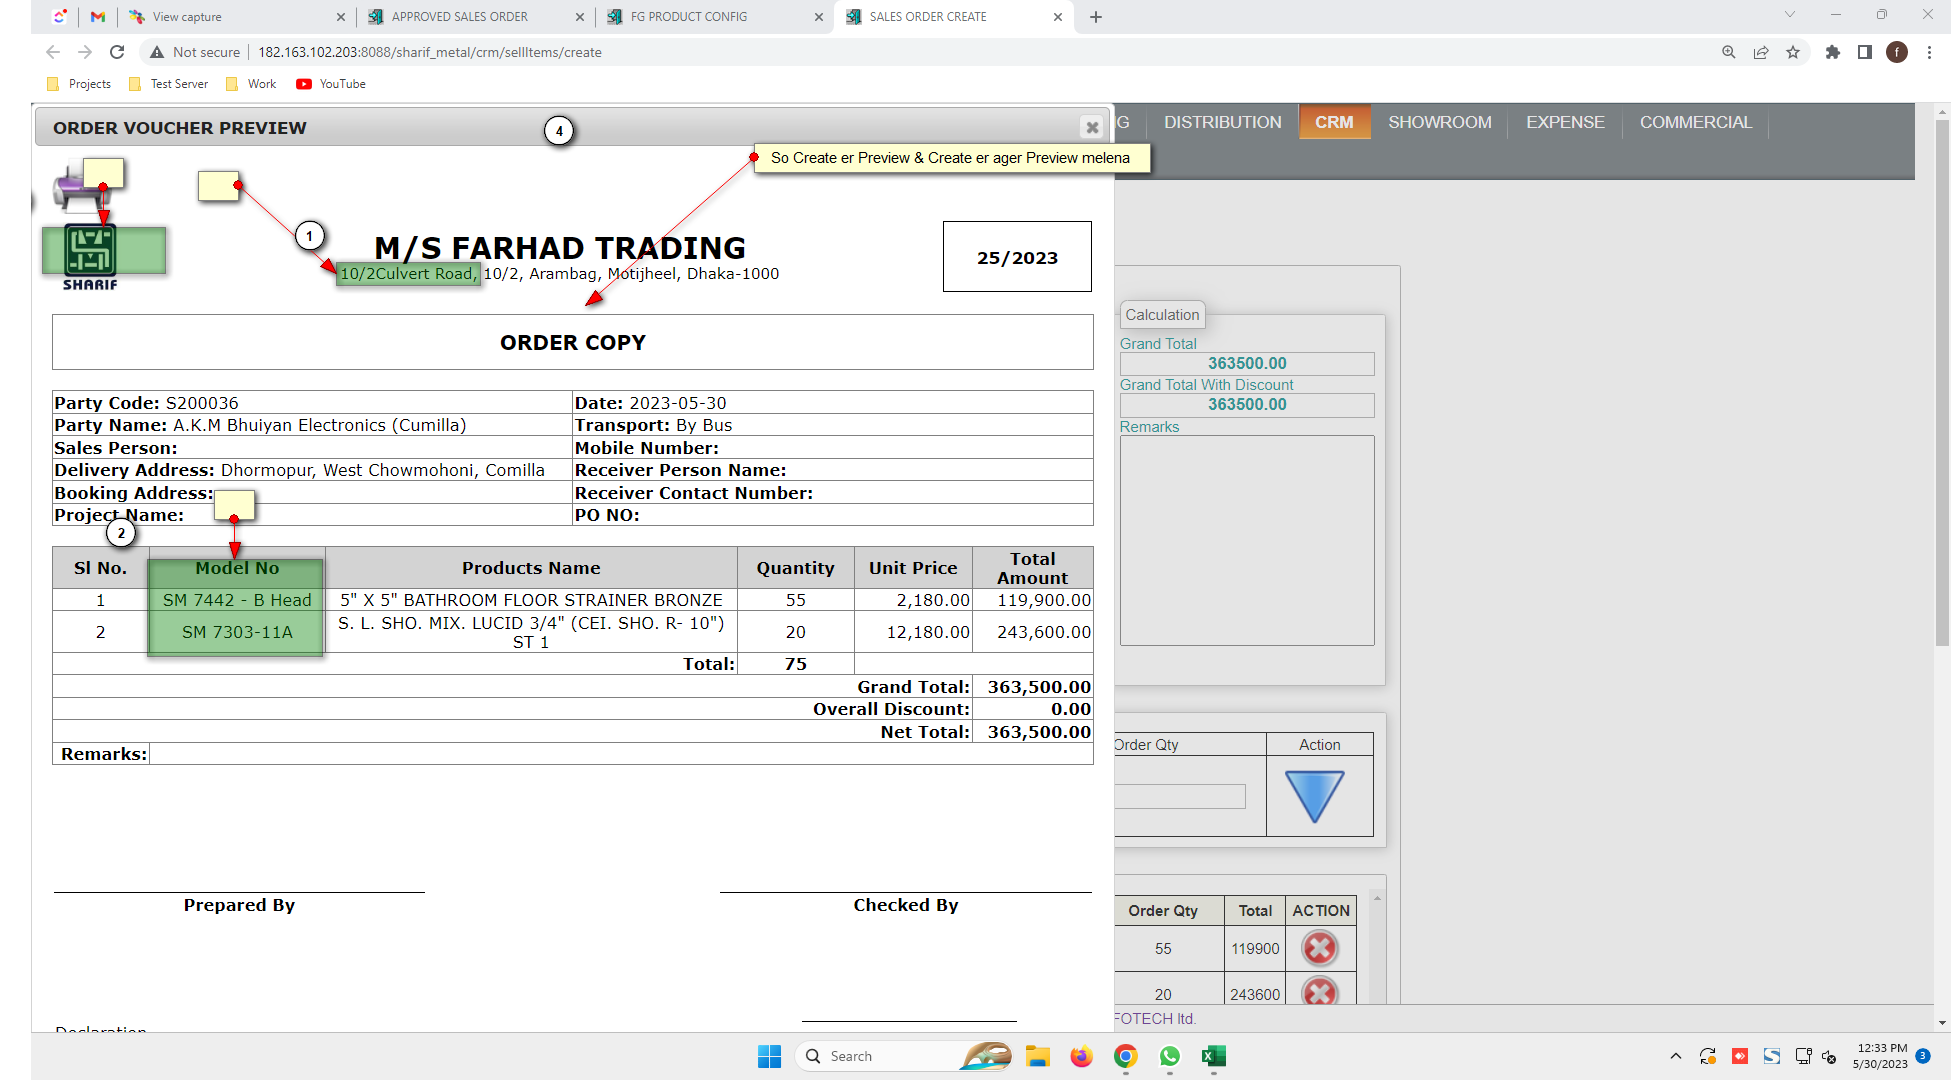Screen dimensions: 1951x1080
Task: Open Chrome extensions puzzle icon
Action: [x=1832, y=52]
